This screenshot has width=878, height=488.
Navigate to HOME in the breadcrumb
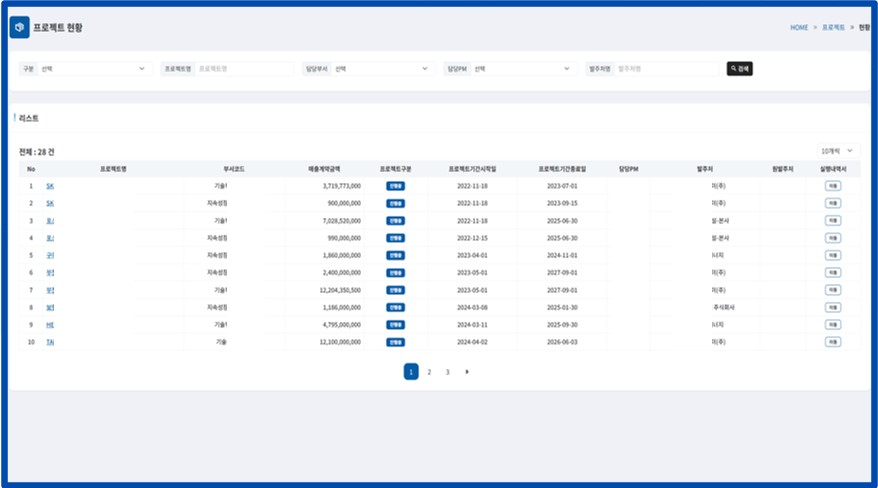pos(799,28)
